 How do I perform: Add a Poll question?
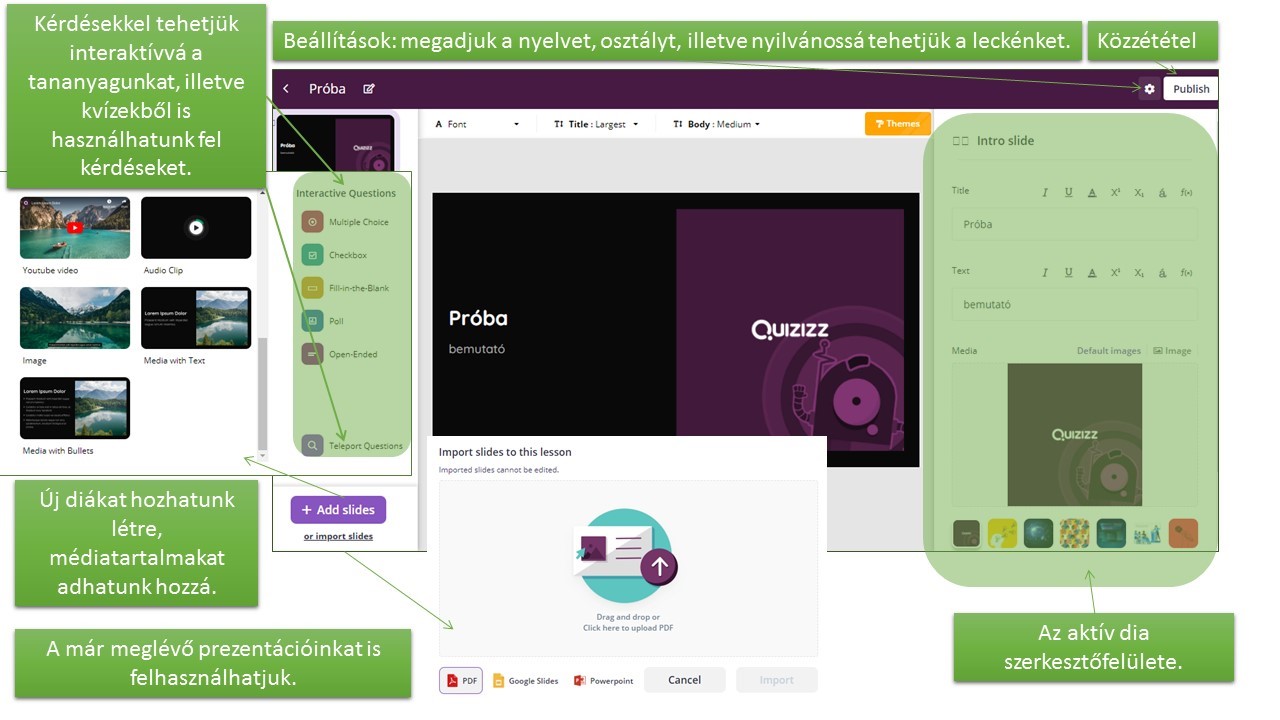324,321
